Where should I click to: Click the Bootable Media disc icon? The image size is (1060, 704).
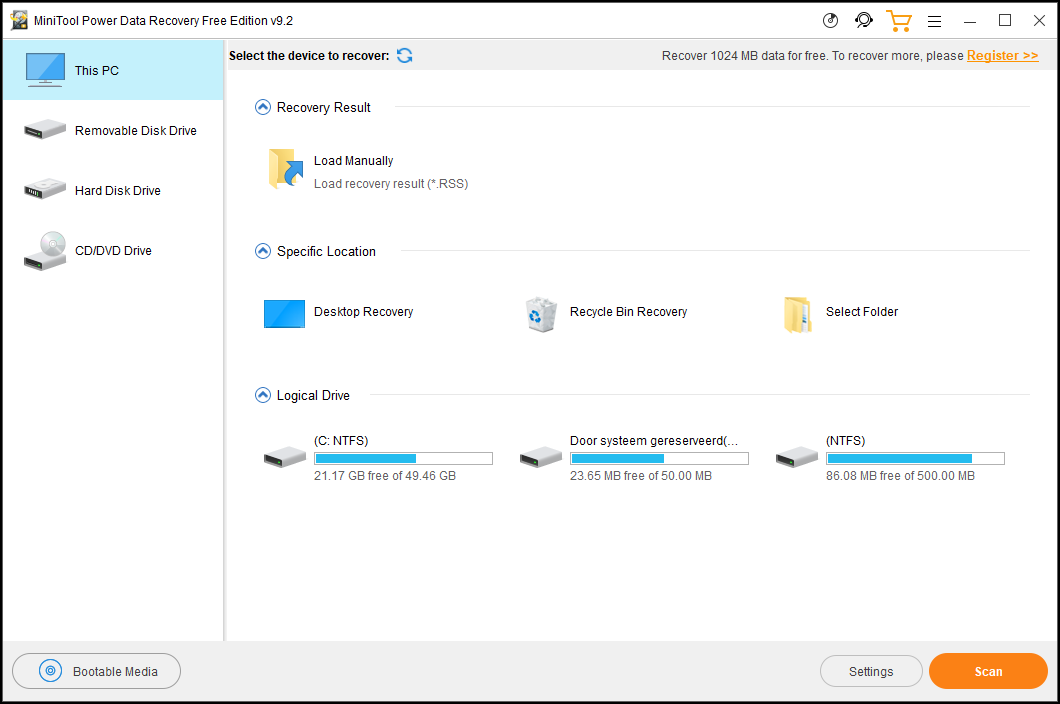coord(50,671)
